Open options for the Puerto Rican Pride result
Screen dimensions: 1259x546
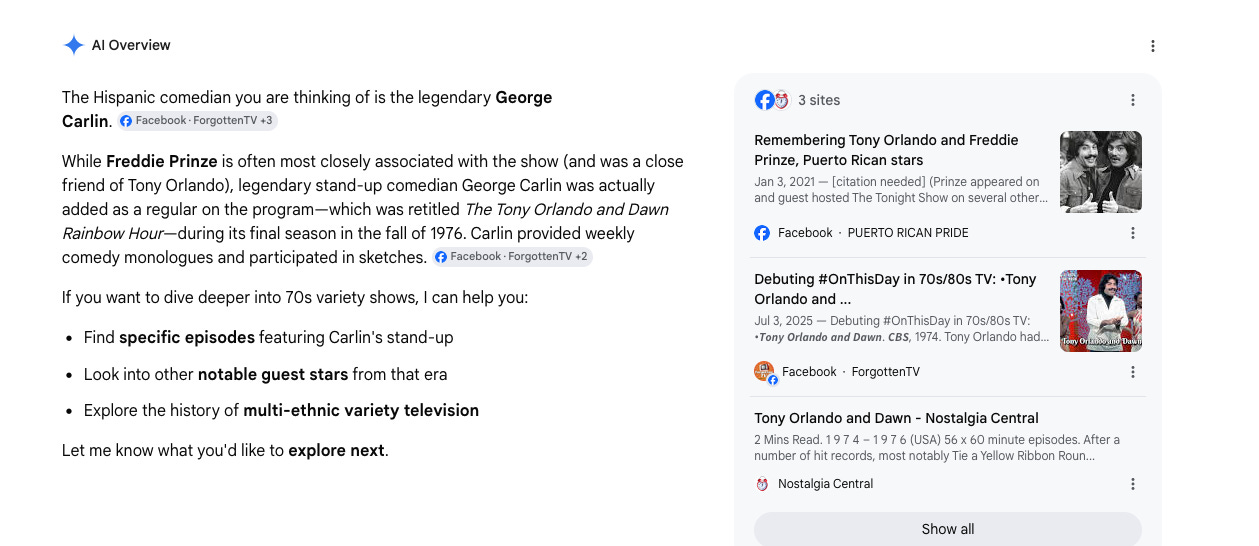click(1133, 233)
